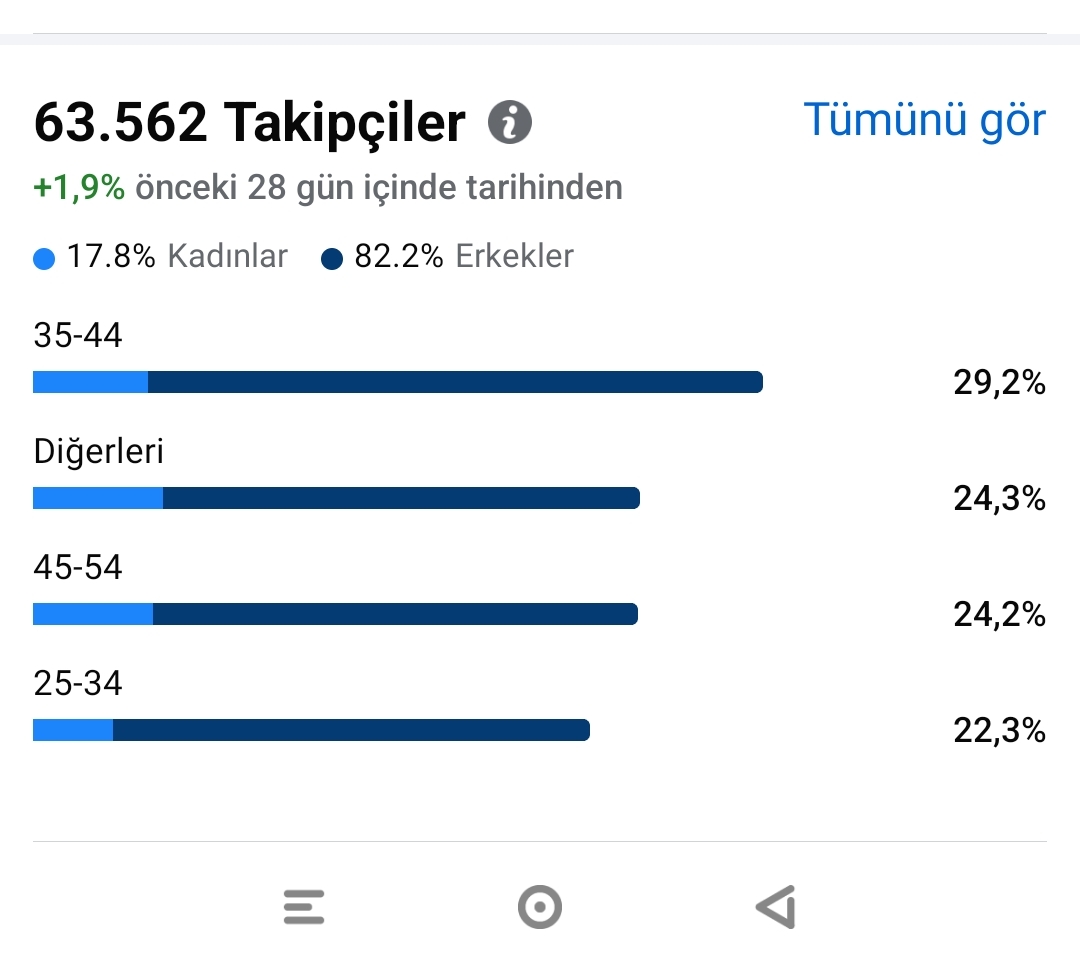1080x972 pixels.
Task: Click the light blue Kadınlar legend dot
Action: [x=44, y=259]
